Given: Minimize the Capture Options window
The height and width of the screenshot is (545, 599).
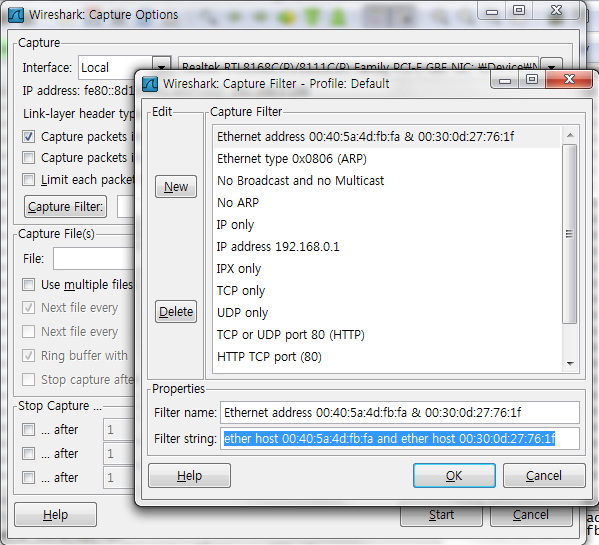Looking at the screenshot, I should pyautogui.click(x=492, y=10).
